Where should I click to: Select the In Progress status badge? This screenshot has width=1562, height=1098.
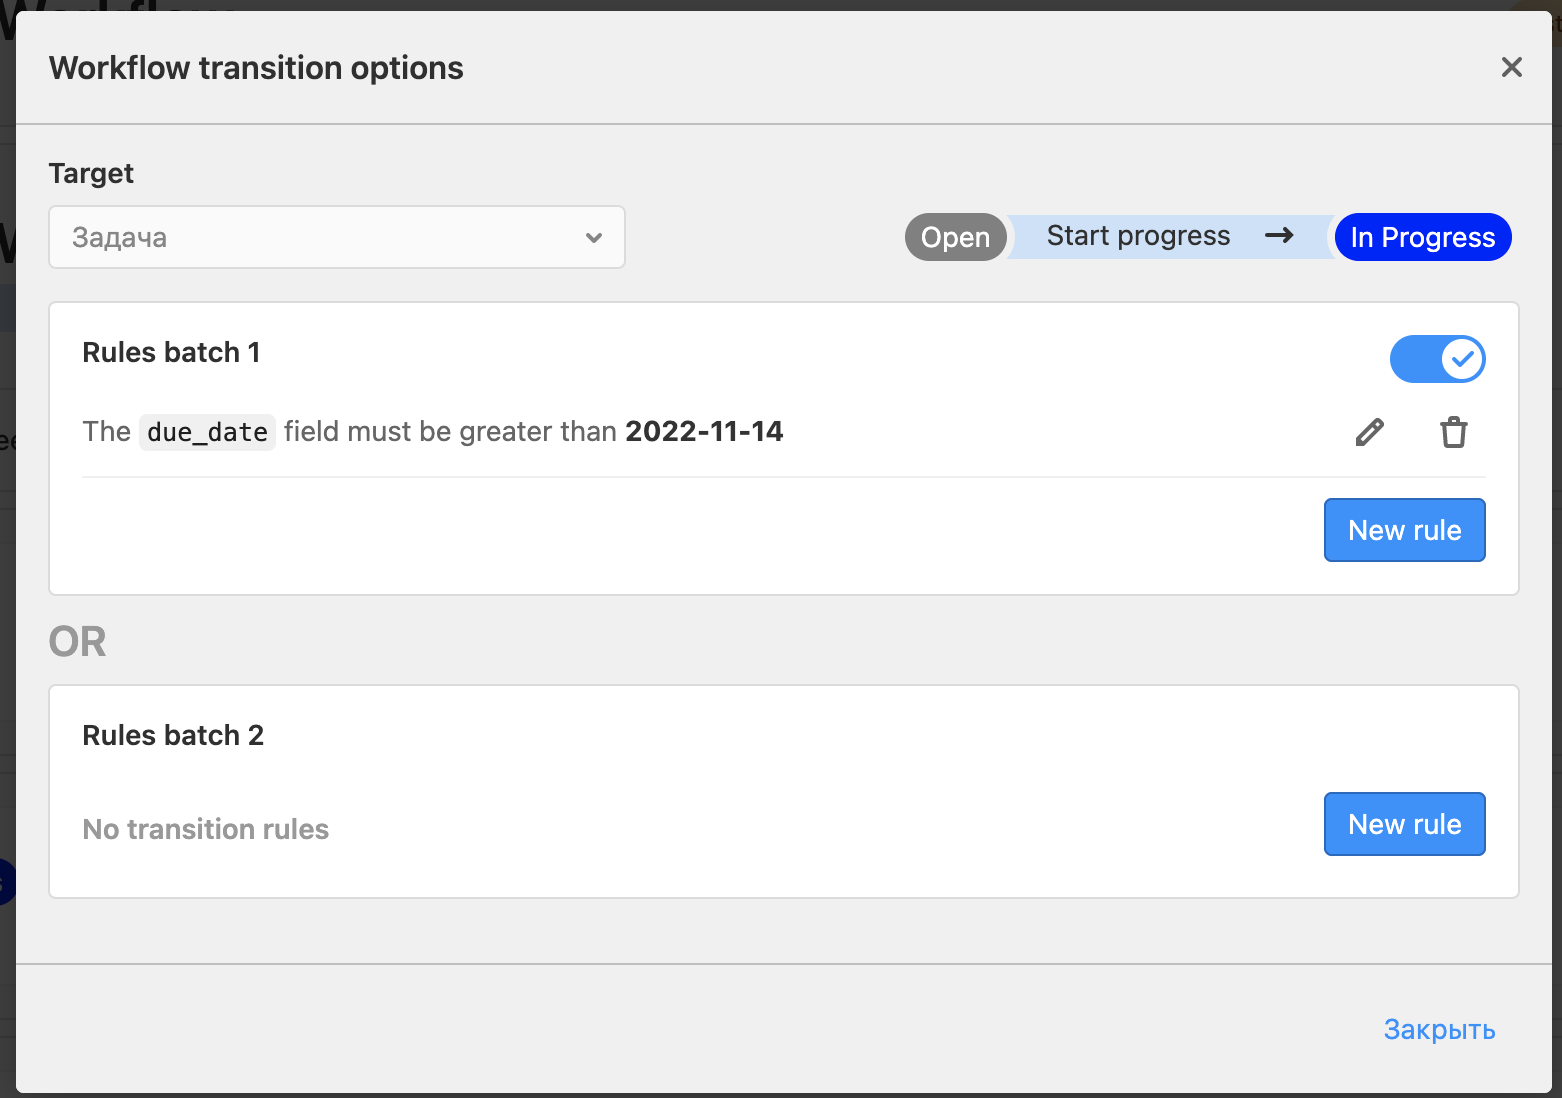(1422, 237)
